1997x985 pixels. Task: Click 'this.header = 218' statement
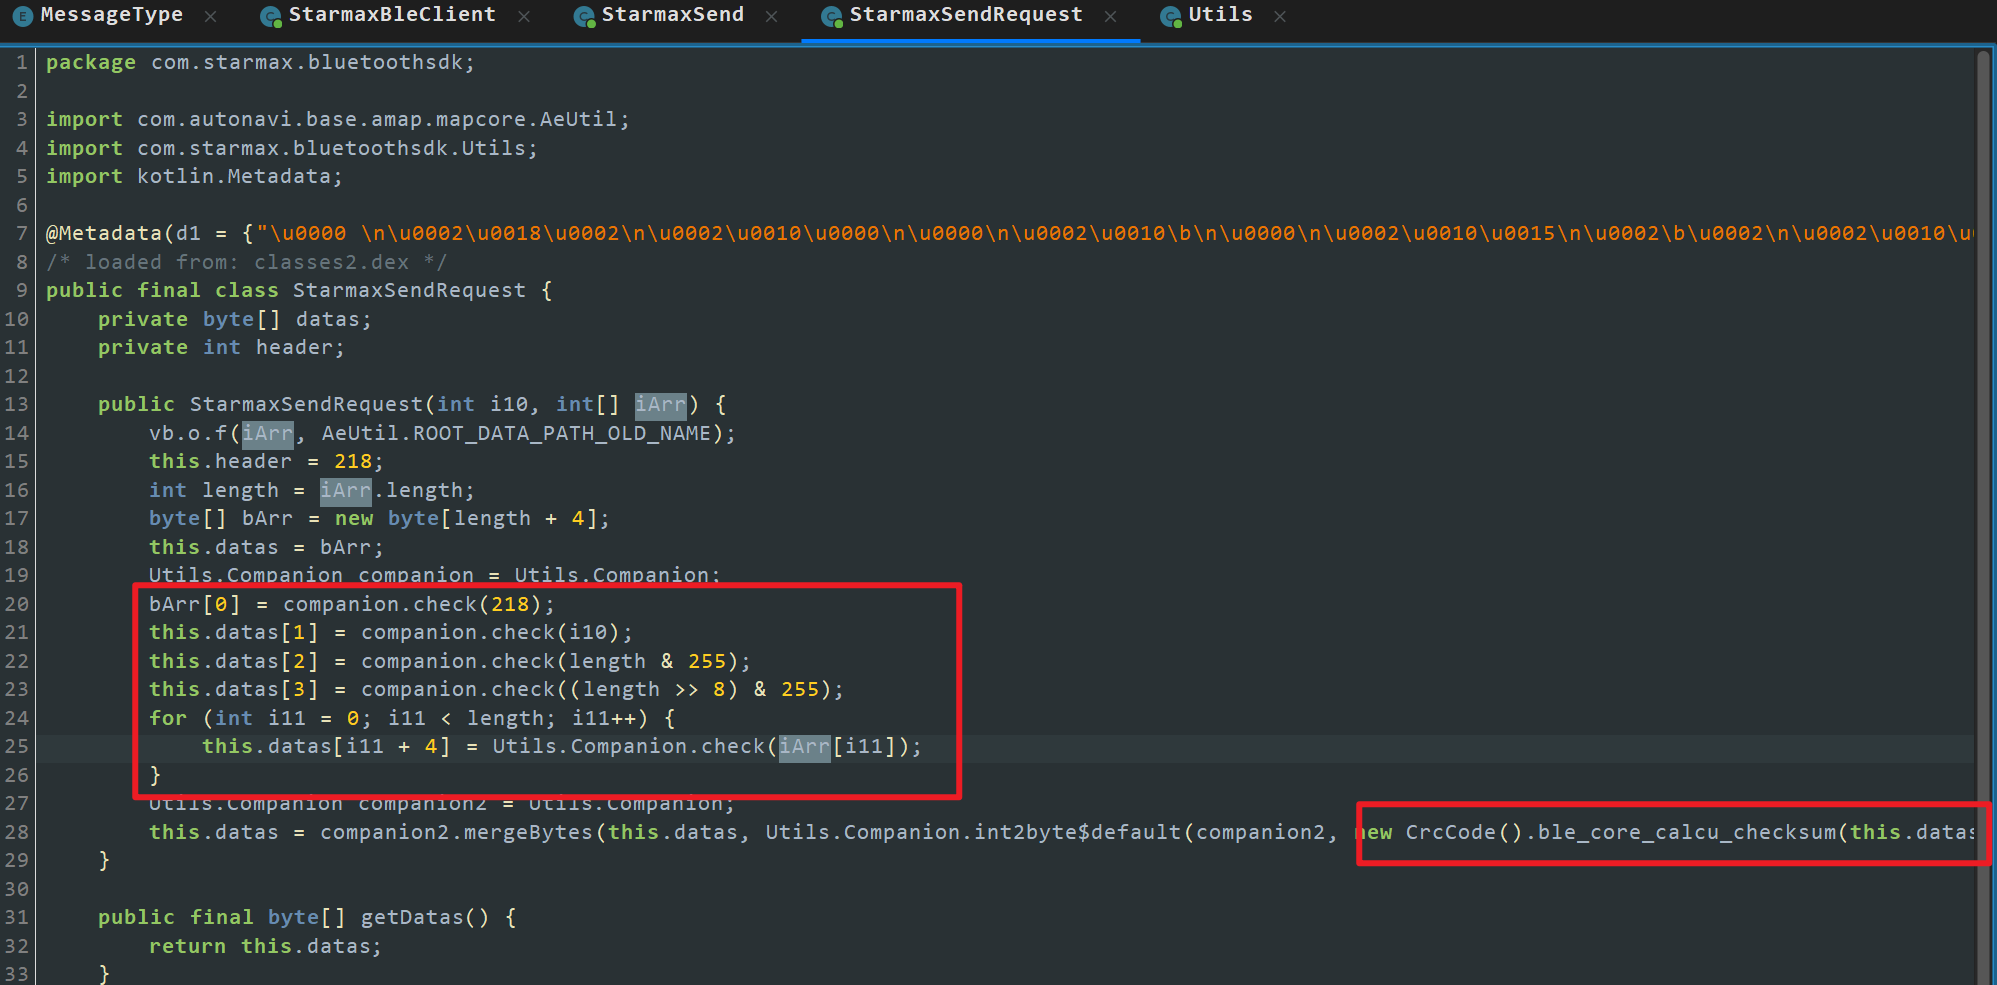coord(266,461)
